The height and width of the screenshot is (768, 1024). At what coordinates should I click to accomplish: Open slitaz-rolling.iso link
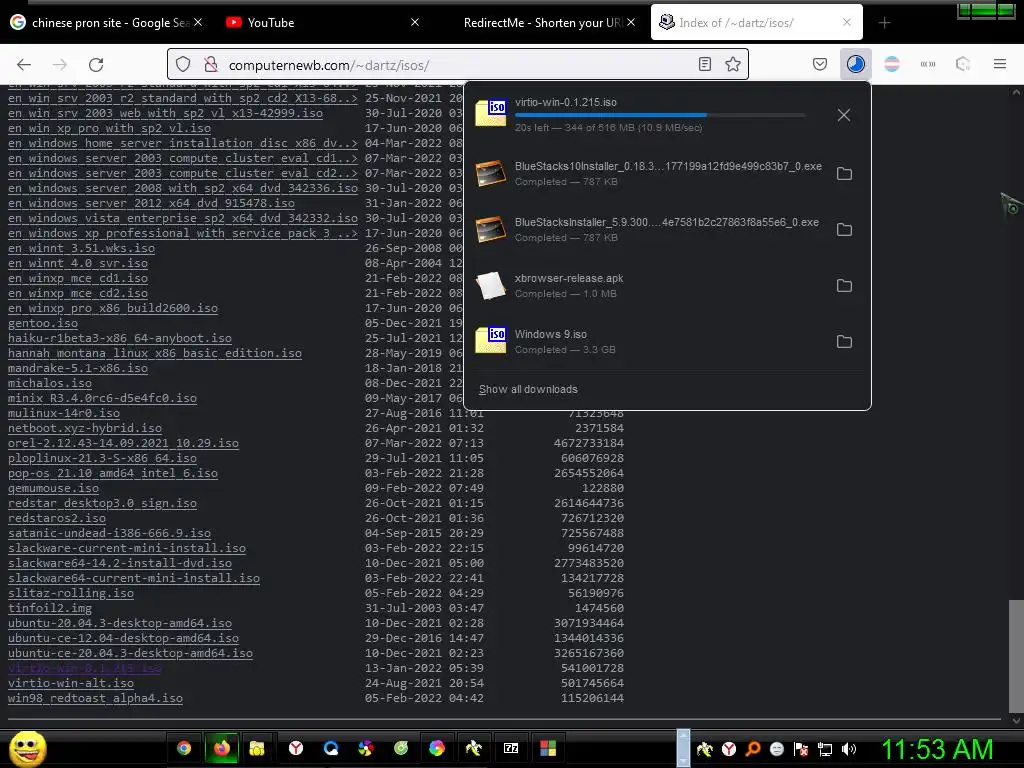click(71, 593)
